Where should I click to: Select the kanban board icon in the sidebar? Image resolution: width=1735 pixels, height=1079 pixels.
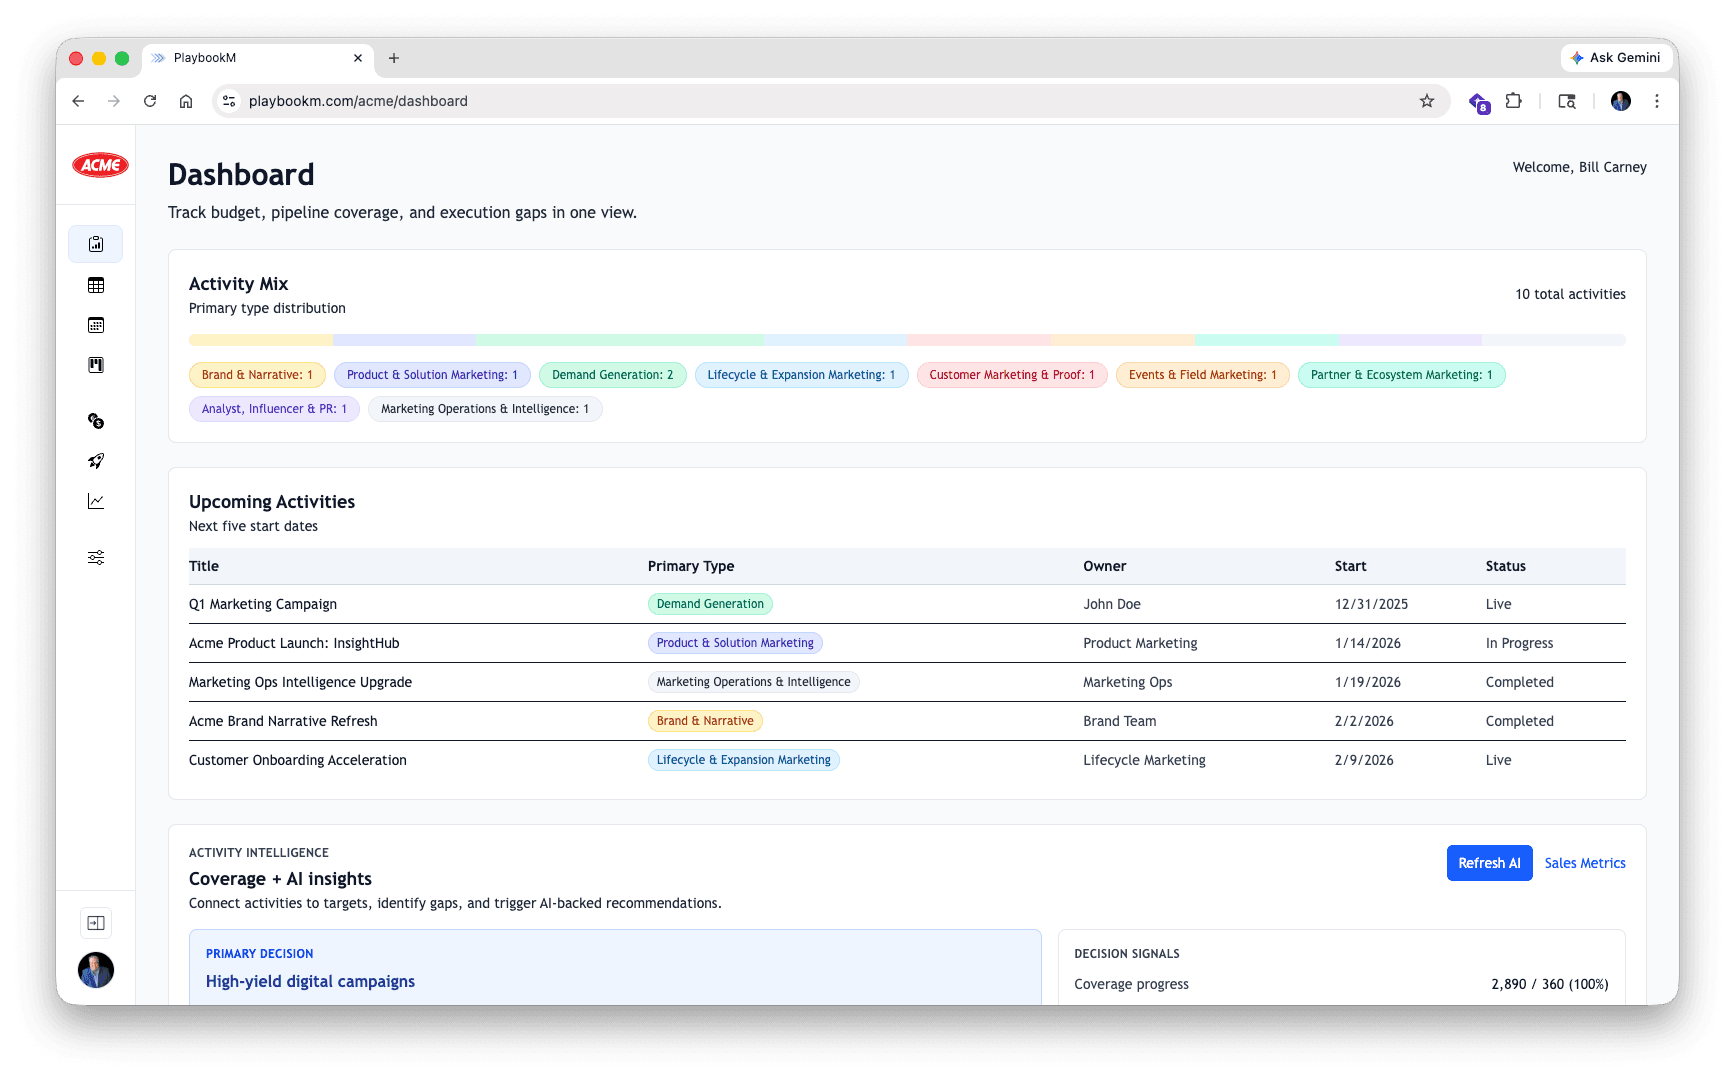point(95,365)
